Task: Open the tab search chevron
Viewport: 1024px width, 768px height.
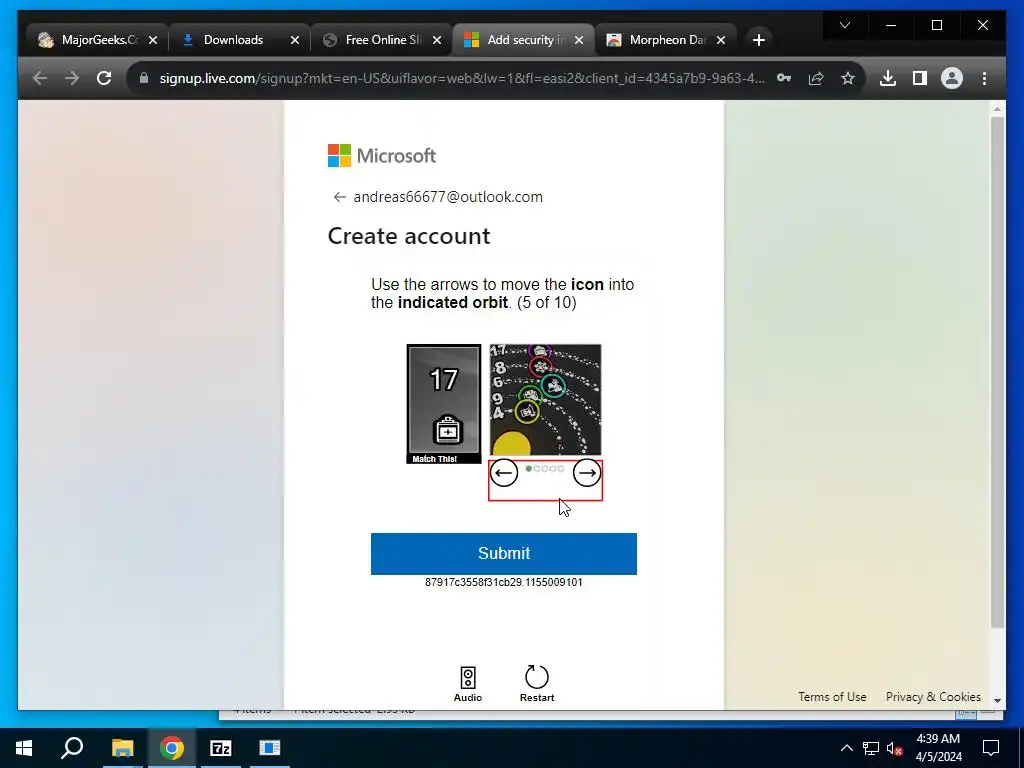Action: pos(845,25)
